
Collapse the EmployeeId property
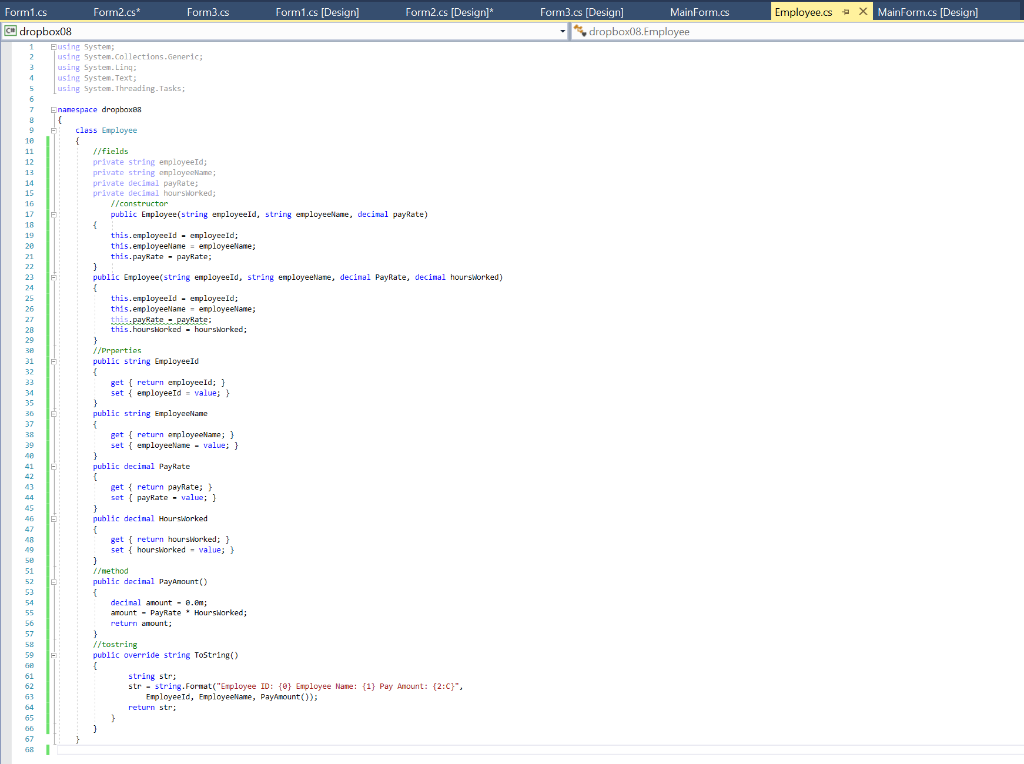point(55,361)
